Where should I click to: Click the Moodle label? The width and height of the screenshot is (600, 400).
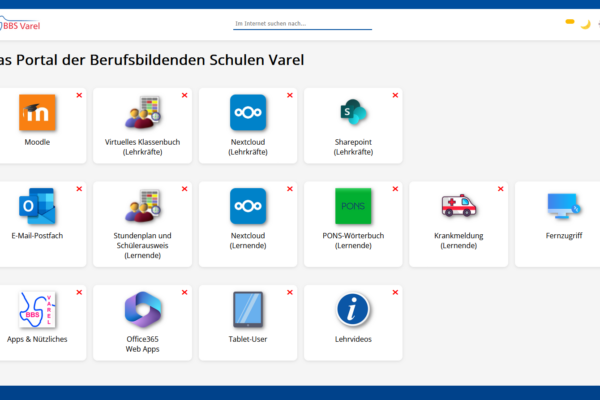[x=37, y=142]
